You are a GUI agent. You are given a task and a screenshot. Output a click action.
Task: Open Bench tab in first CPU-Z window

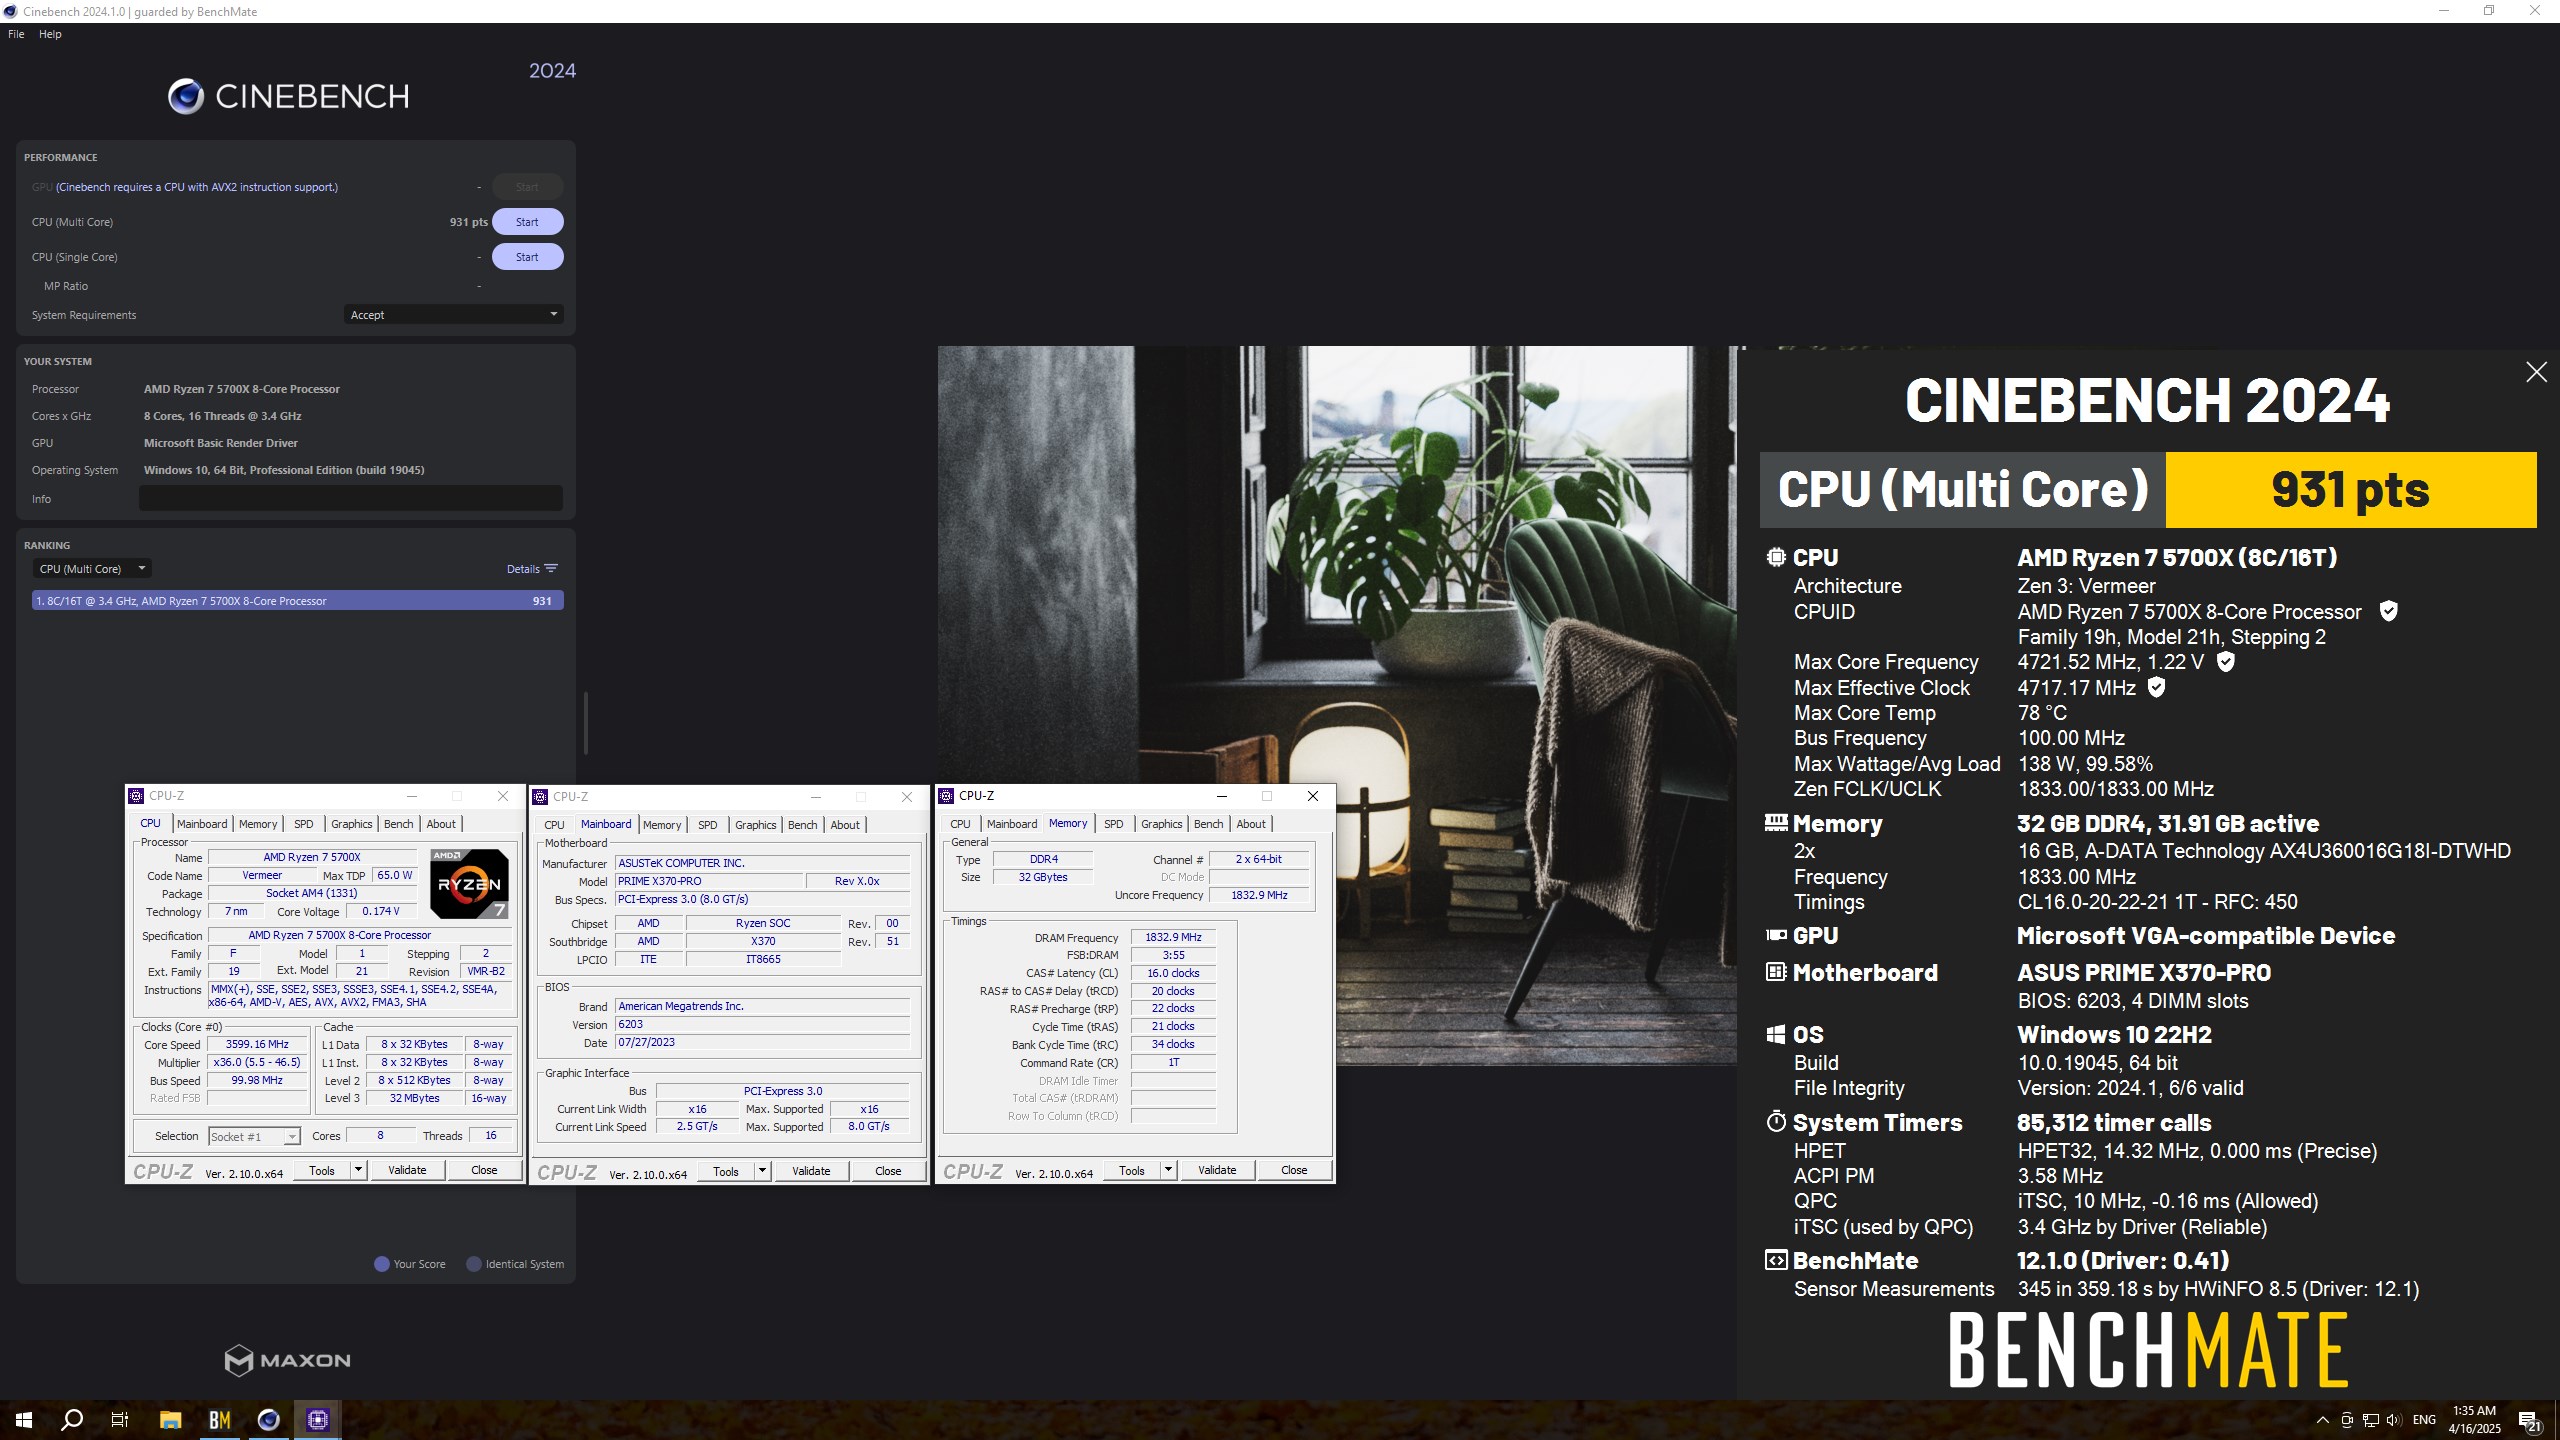[398, 824]
